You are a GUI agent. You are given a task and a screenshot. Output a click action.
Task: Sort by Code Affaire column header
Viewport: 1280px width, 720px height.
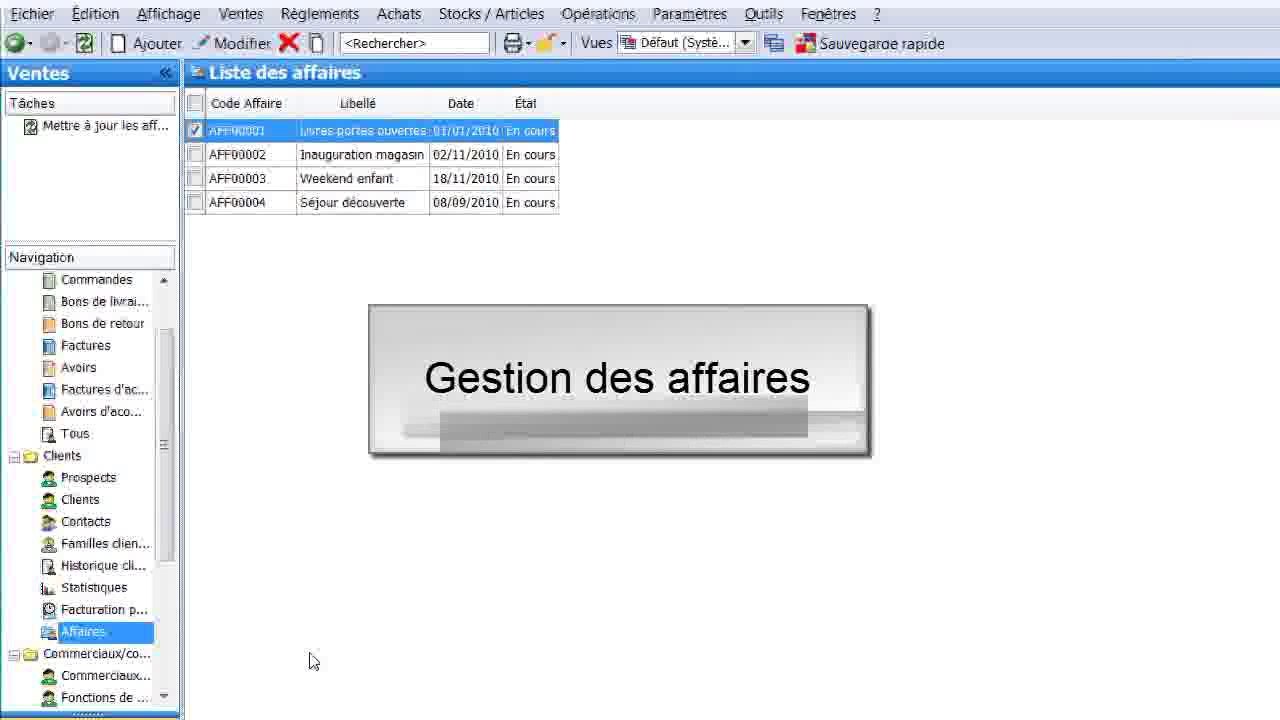(x=246, y=103)
